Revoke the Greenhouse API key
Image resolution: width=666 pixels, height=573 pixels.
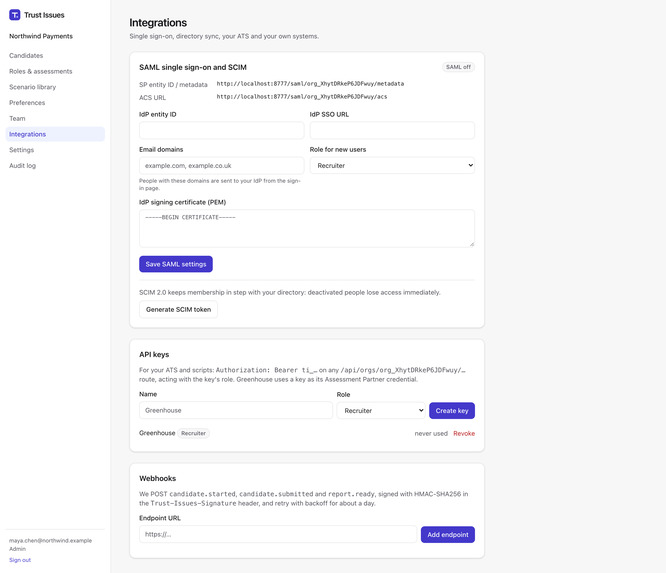[x=464, y=434]
